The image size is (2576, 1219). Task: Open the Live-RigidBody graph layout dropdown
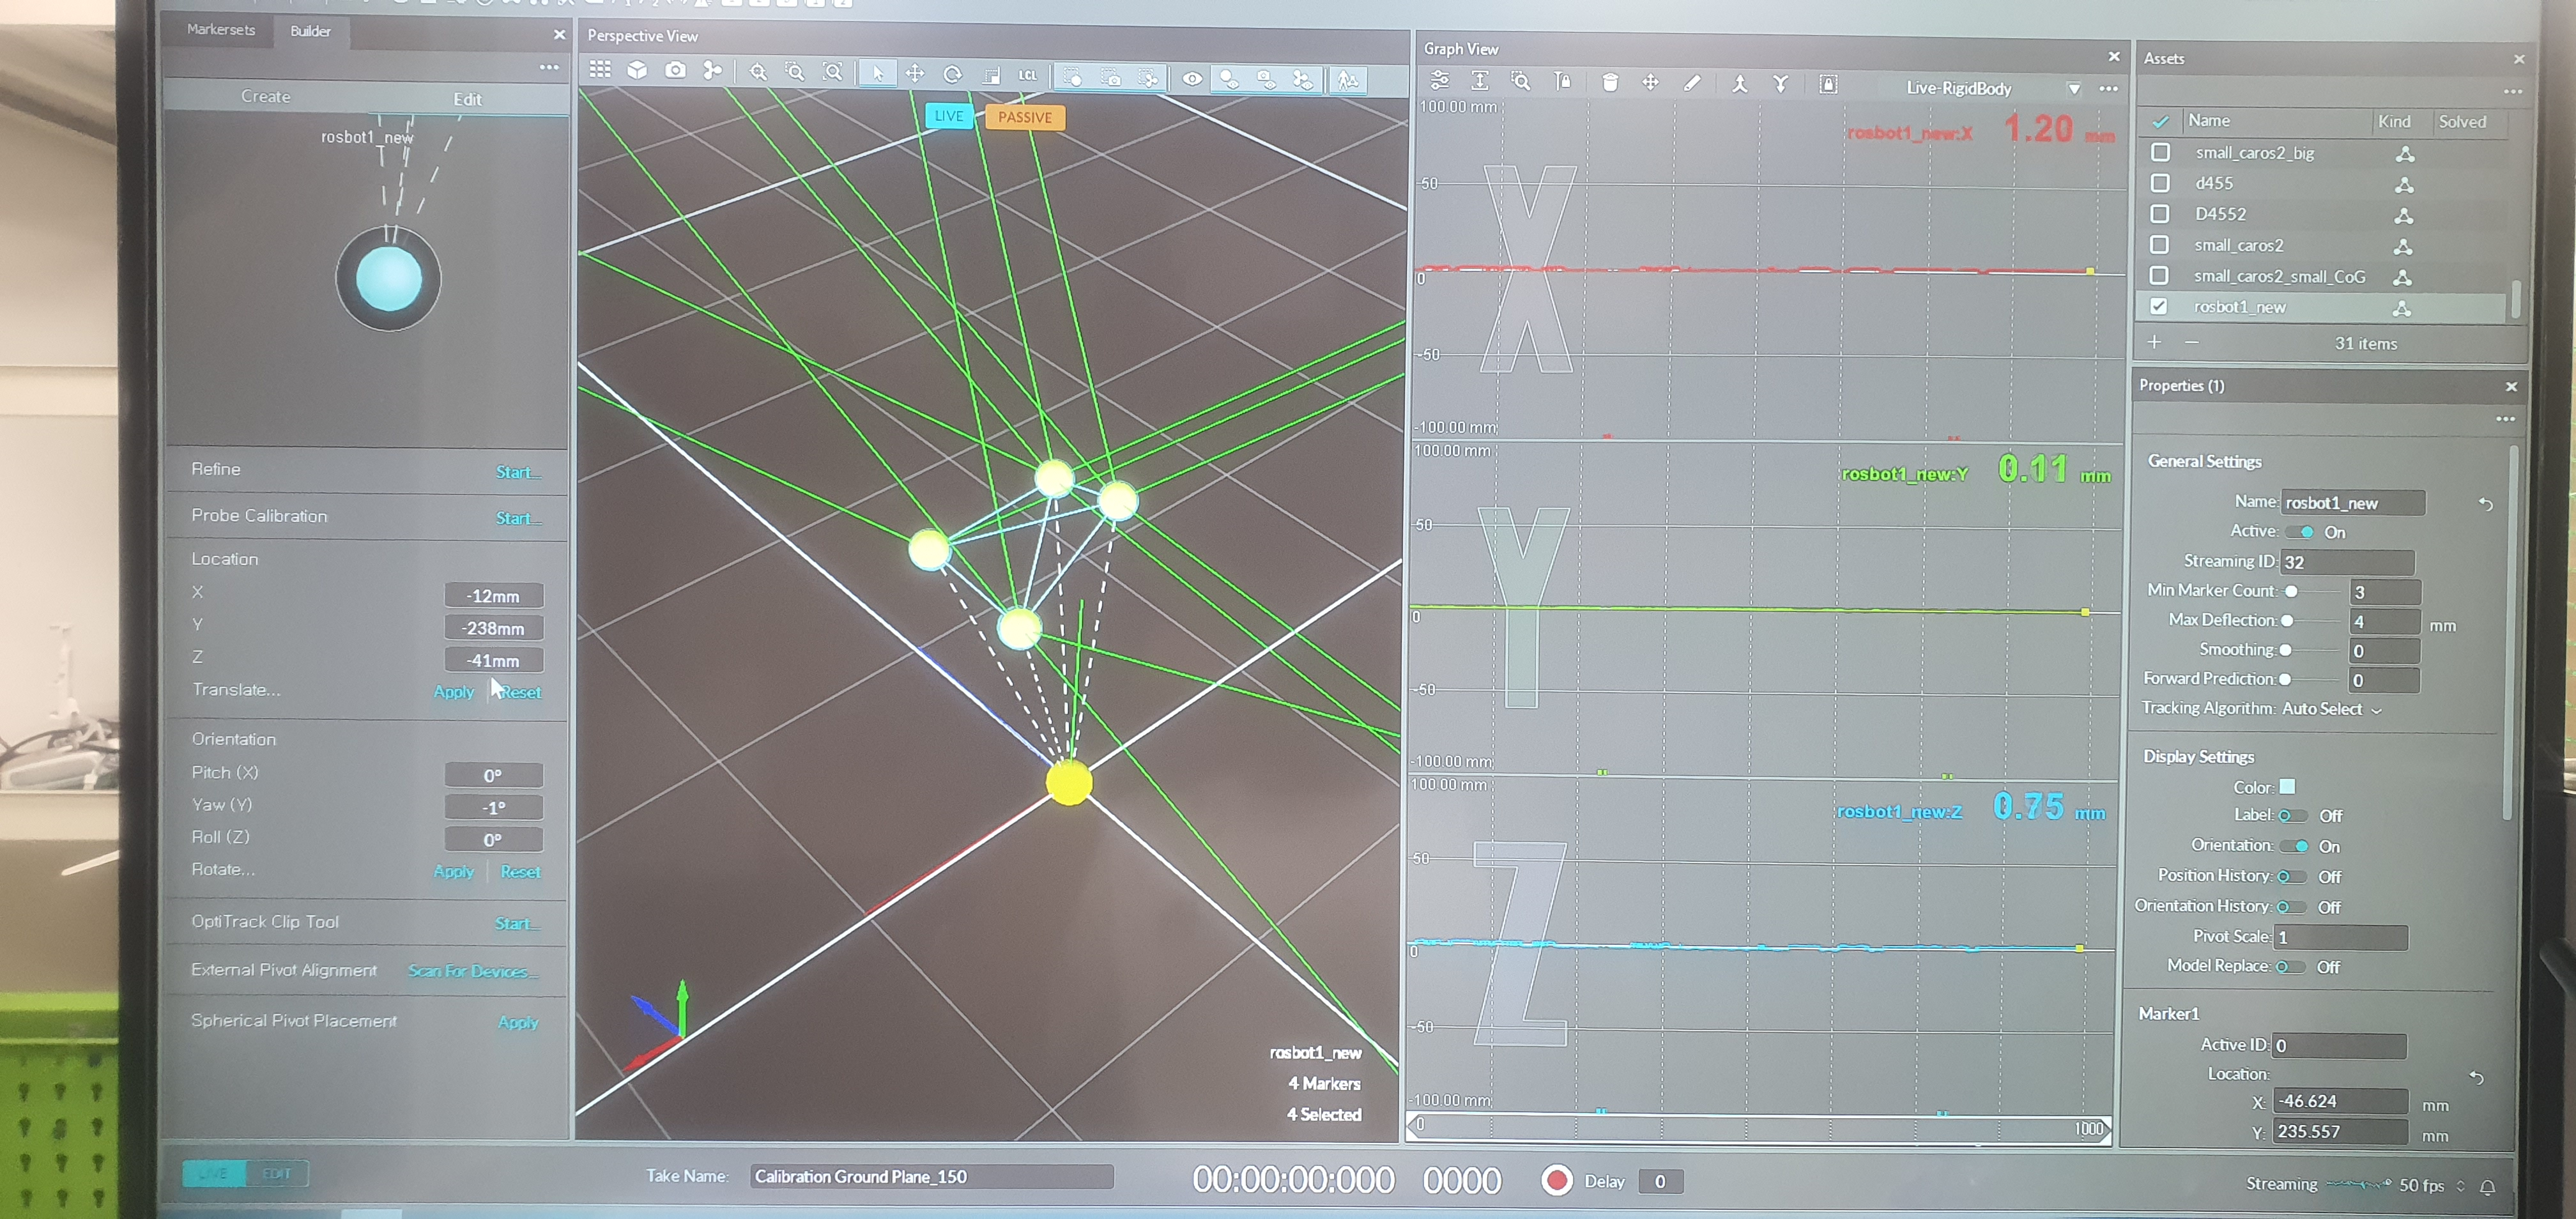click(2074, 89)
